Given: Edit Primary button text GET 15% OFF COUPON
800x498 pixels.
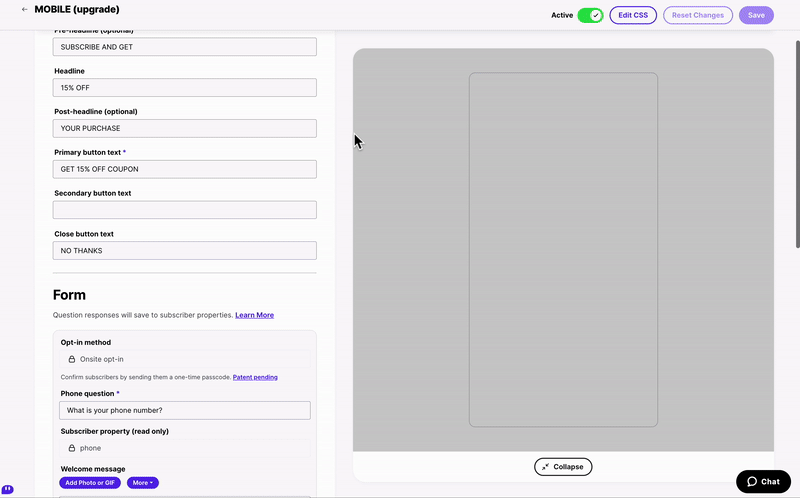Looking at the screenshot, I should click(185, 169).
